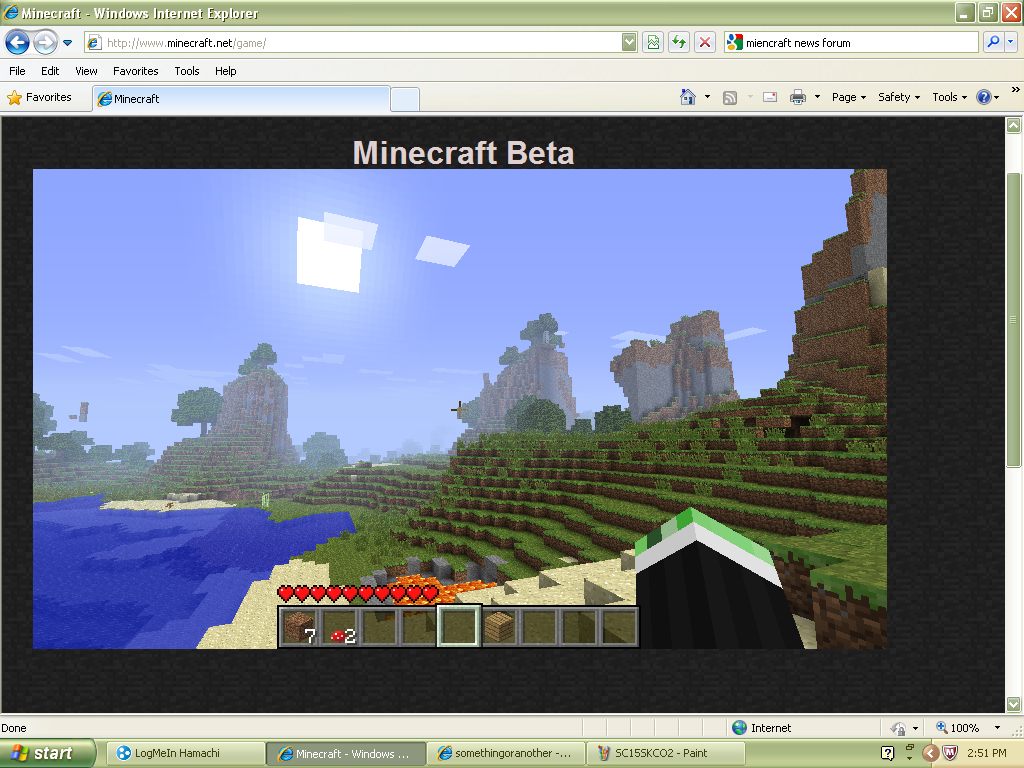The width and height of the screenshot is (1024, 768).
Task: Refresh the page with green arrows icon
Action: 679,43
